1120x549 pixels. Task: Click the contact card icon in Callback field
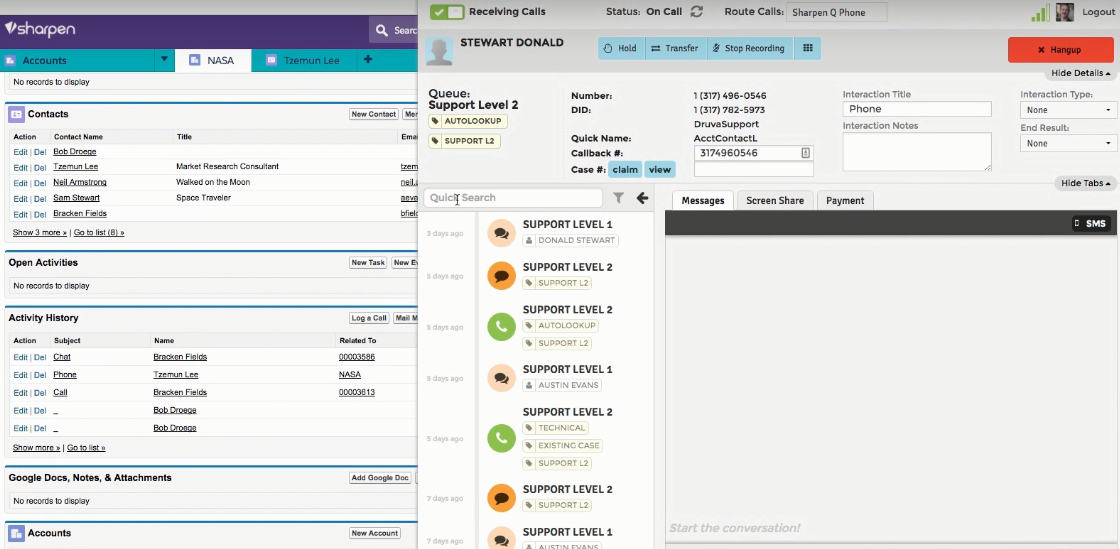pyautogui.click(x=805, y=153)
